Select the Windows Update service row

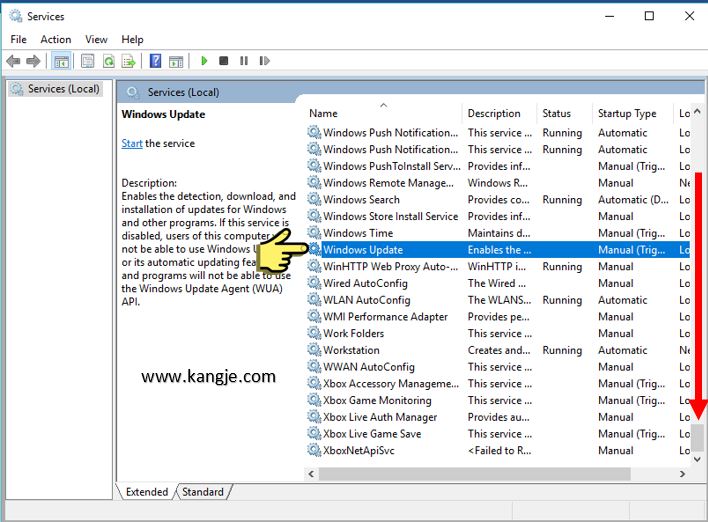tap(498, 250)
